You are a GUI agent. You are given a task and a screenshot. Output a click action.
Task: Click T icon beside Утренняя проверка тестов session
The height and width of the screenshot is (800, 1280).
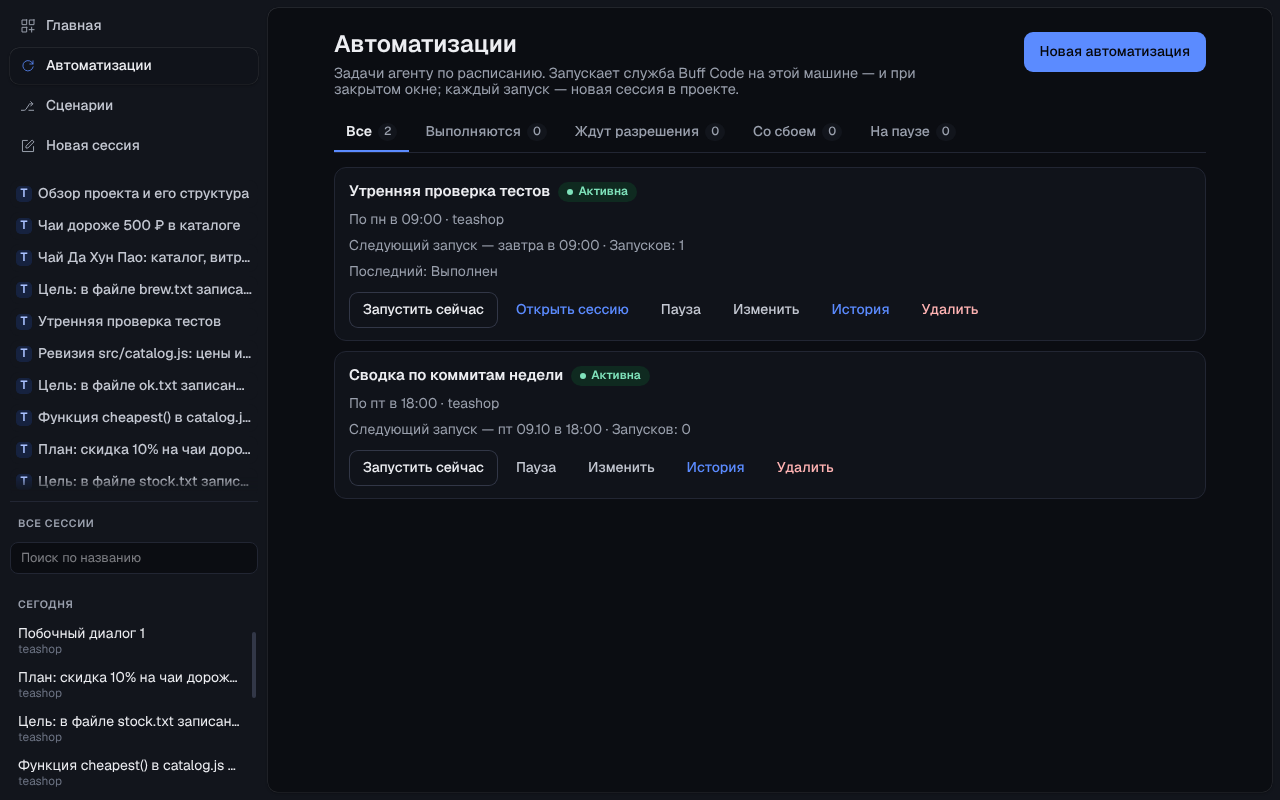pos(24,321)
